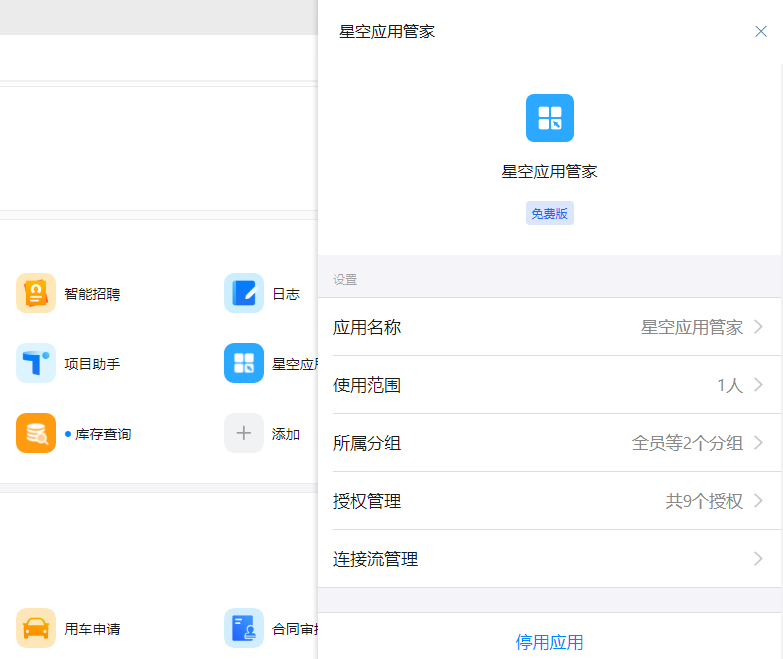Open the 合同审批 app icon

pyautogui.click(x=244, y=629)
